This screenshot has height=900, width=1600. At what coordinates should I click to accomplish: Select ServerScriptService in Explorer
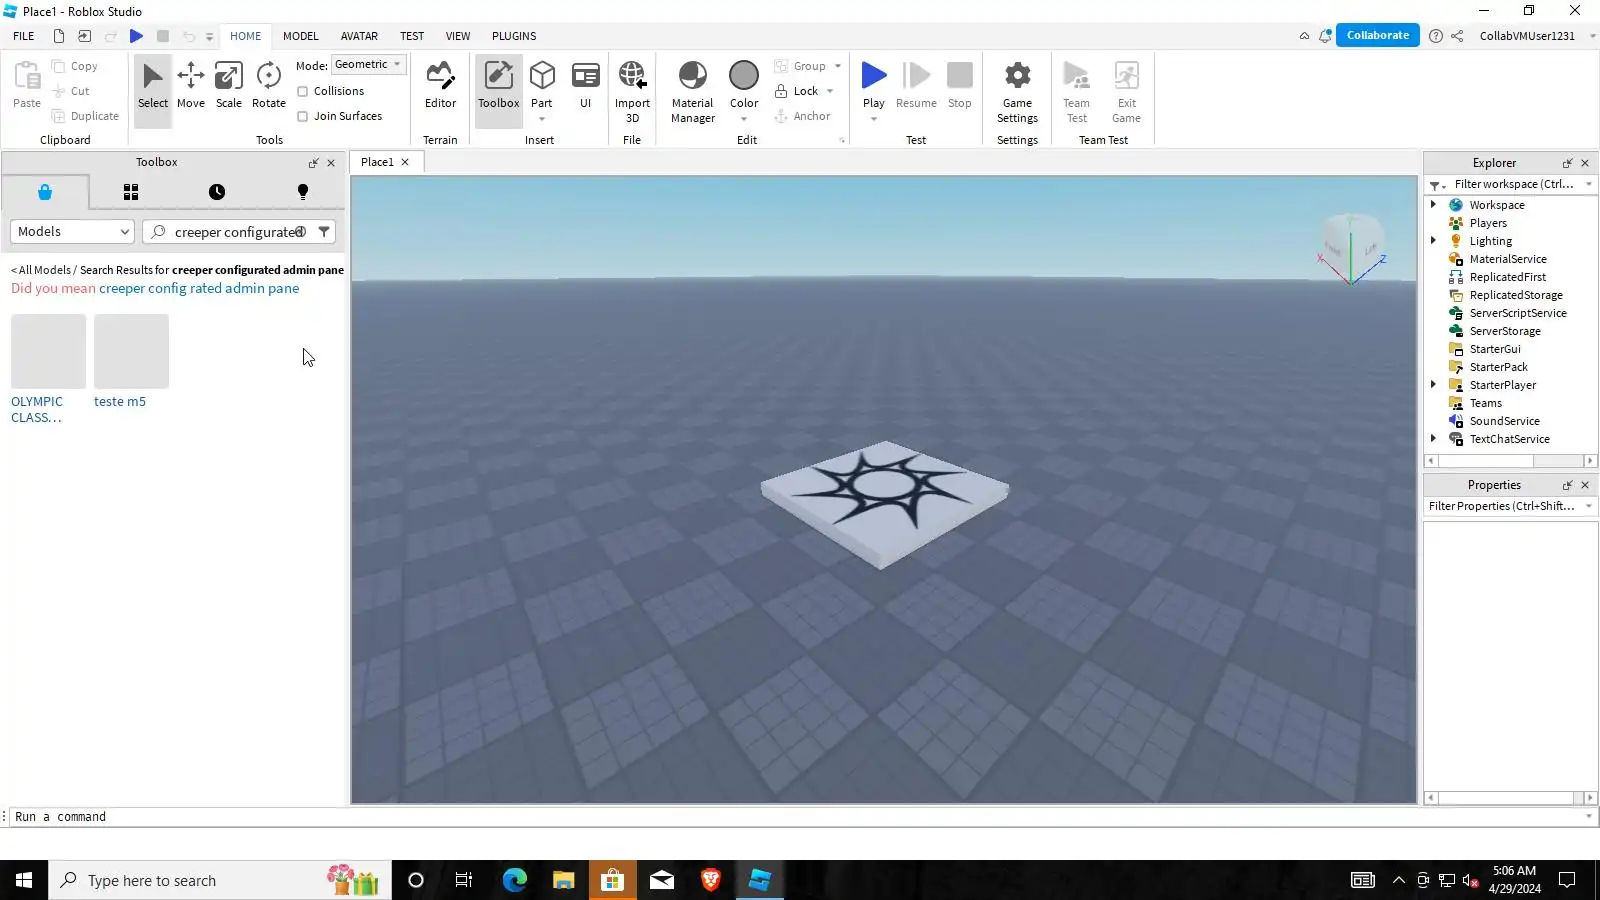tap(1518, 313)
